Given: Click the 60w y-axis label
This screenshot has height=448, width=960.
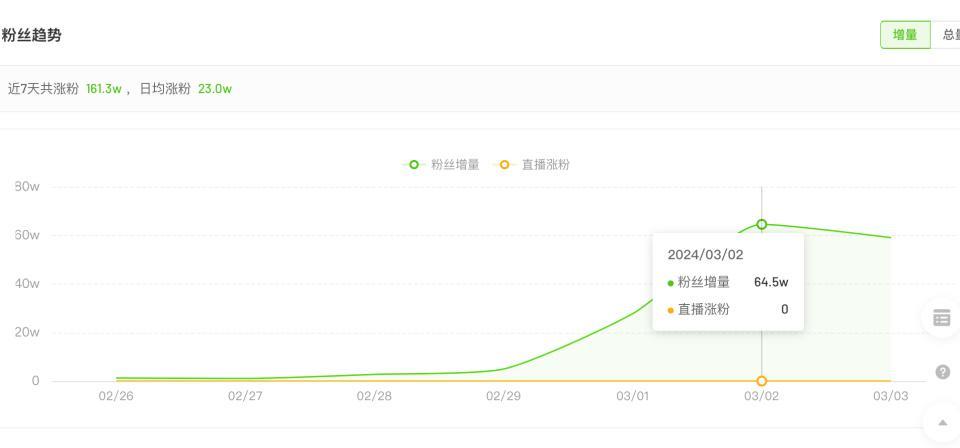Looking at the screenshot, I should point(27,235).
